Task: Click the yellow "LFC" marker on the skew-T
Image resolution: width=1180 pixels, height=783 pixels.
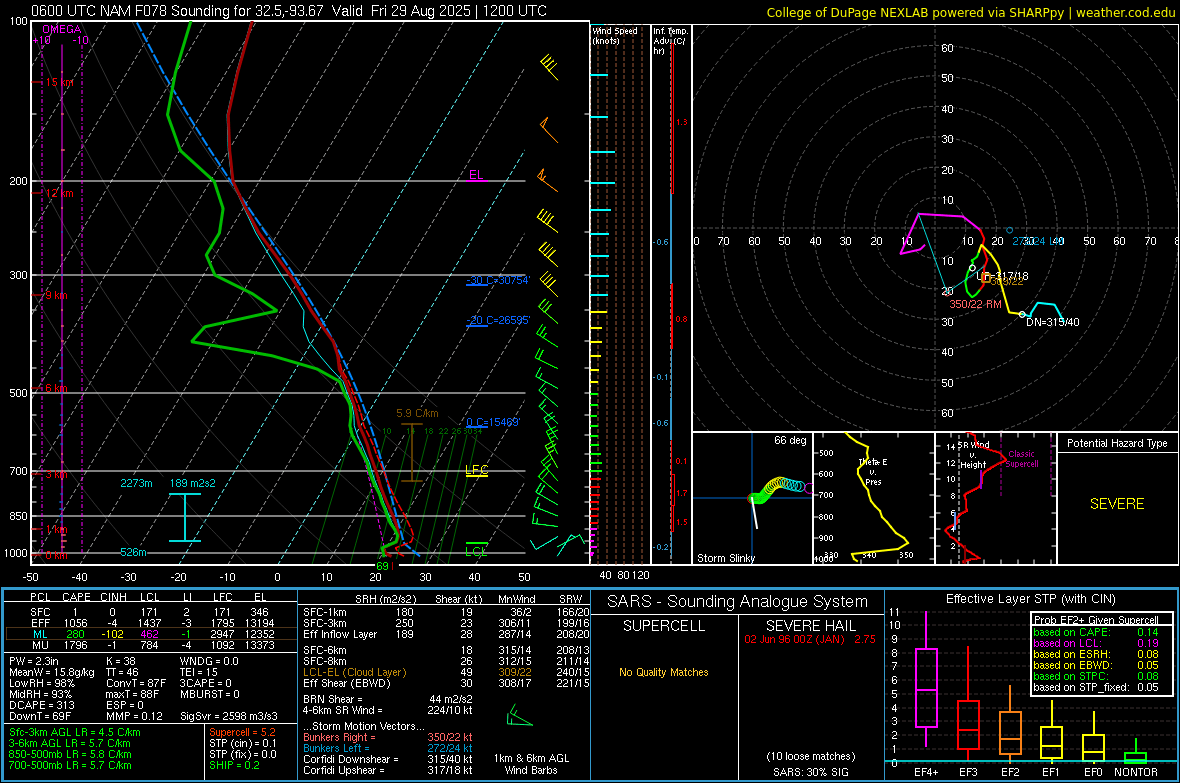Action: (476, 470)
